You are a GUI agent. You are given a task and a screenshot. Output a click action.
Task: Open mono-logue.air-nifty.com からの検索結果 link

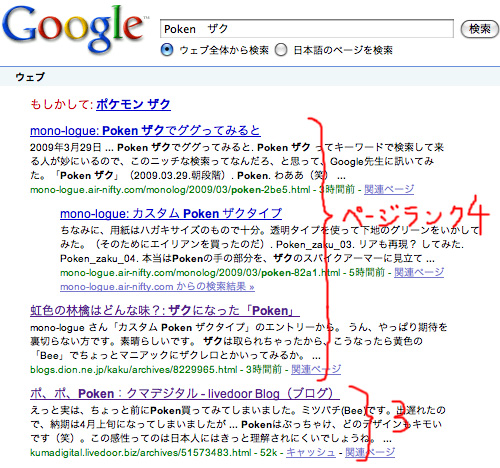pos(157,287)
